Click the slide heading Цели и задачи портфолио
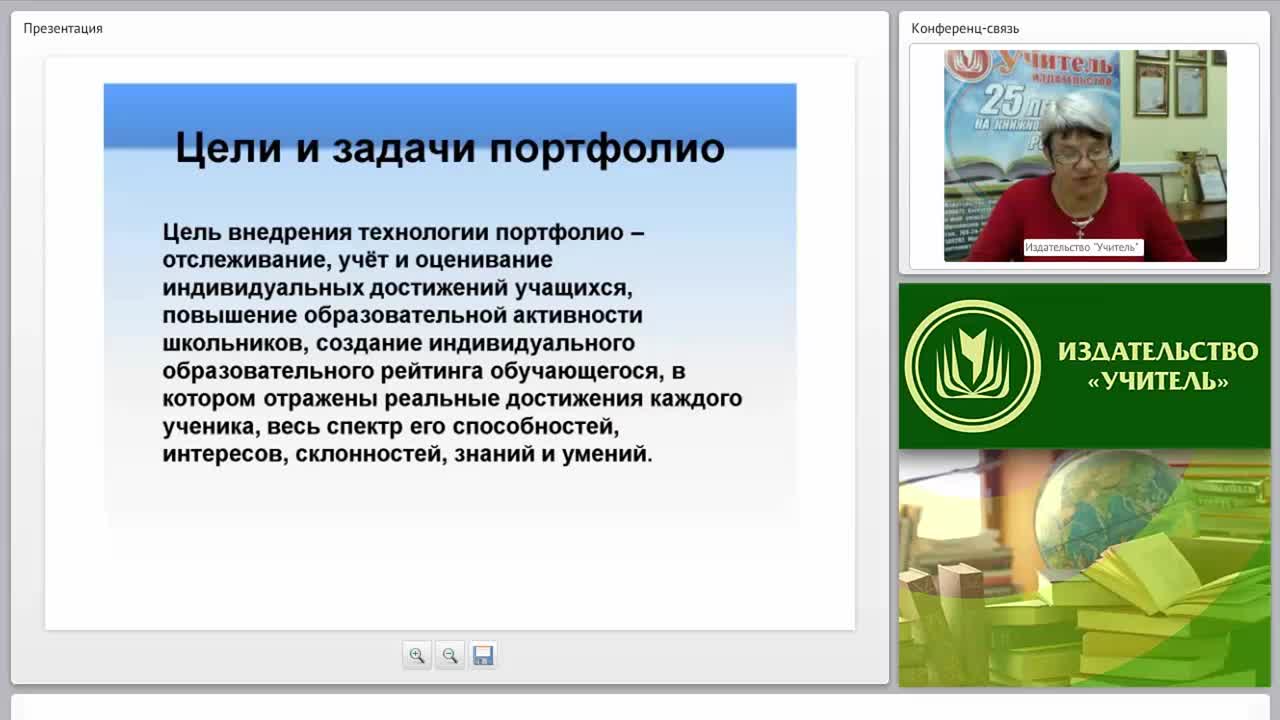 (450, 147)
